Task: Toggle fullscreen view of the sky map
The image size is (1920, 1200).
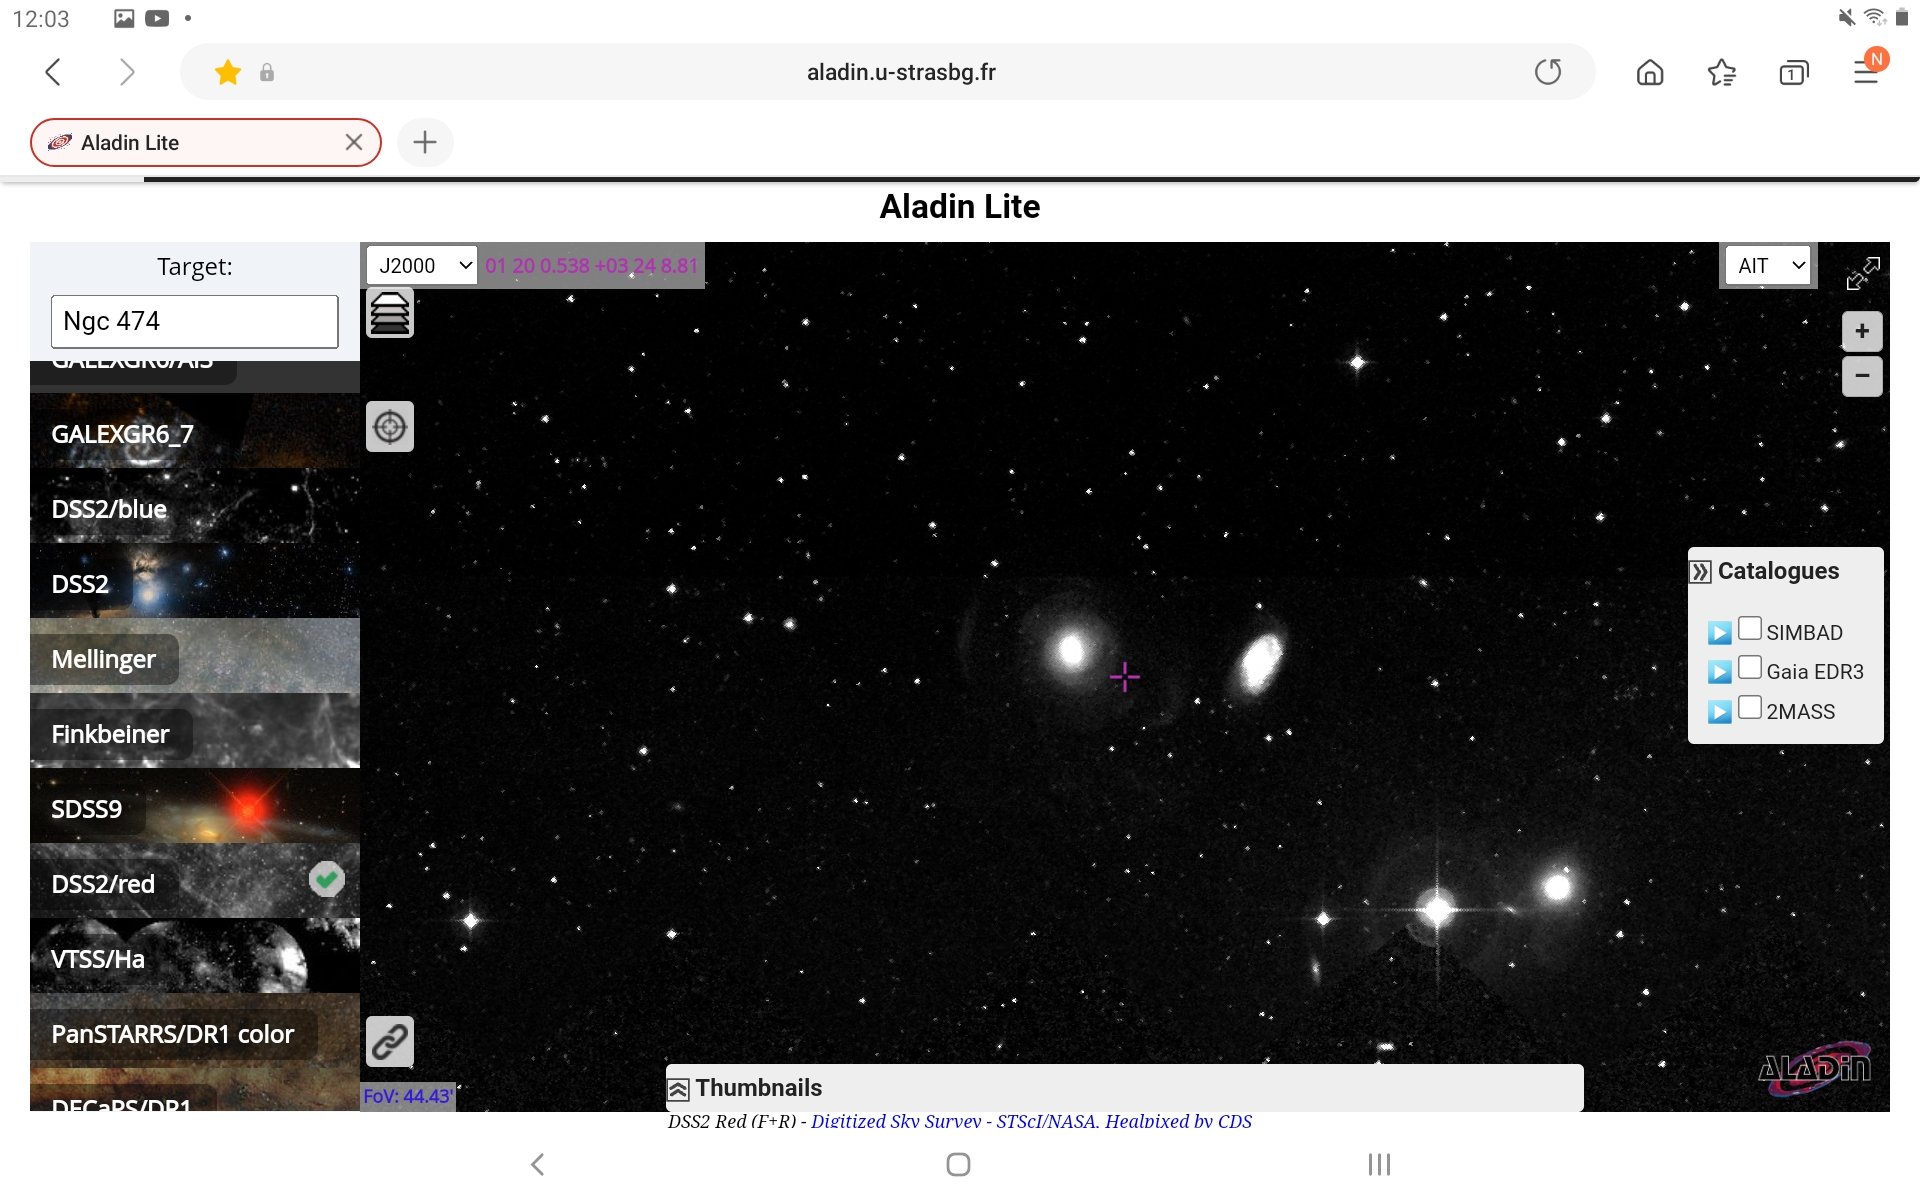Action: pos(1862,273)
